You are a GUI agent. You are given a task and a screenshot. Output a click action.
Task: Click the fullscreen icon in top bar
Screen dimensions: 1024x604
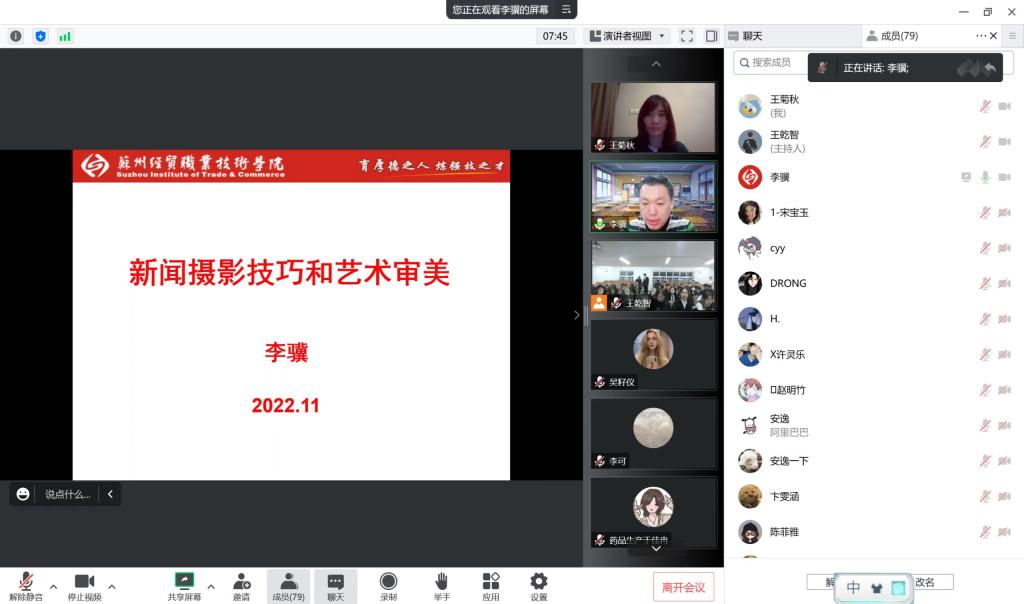tap(687, 36)
